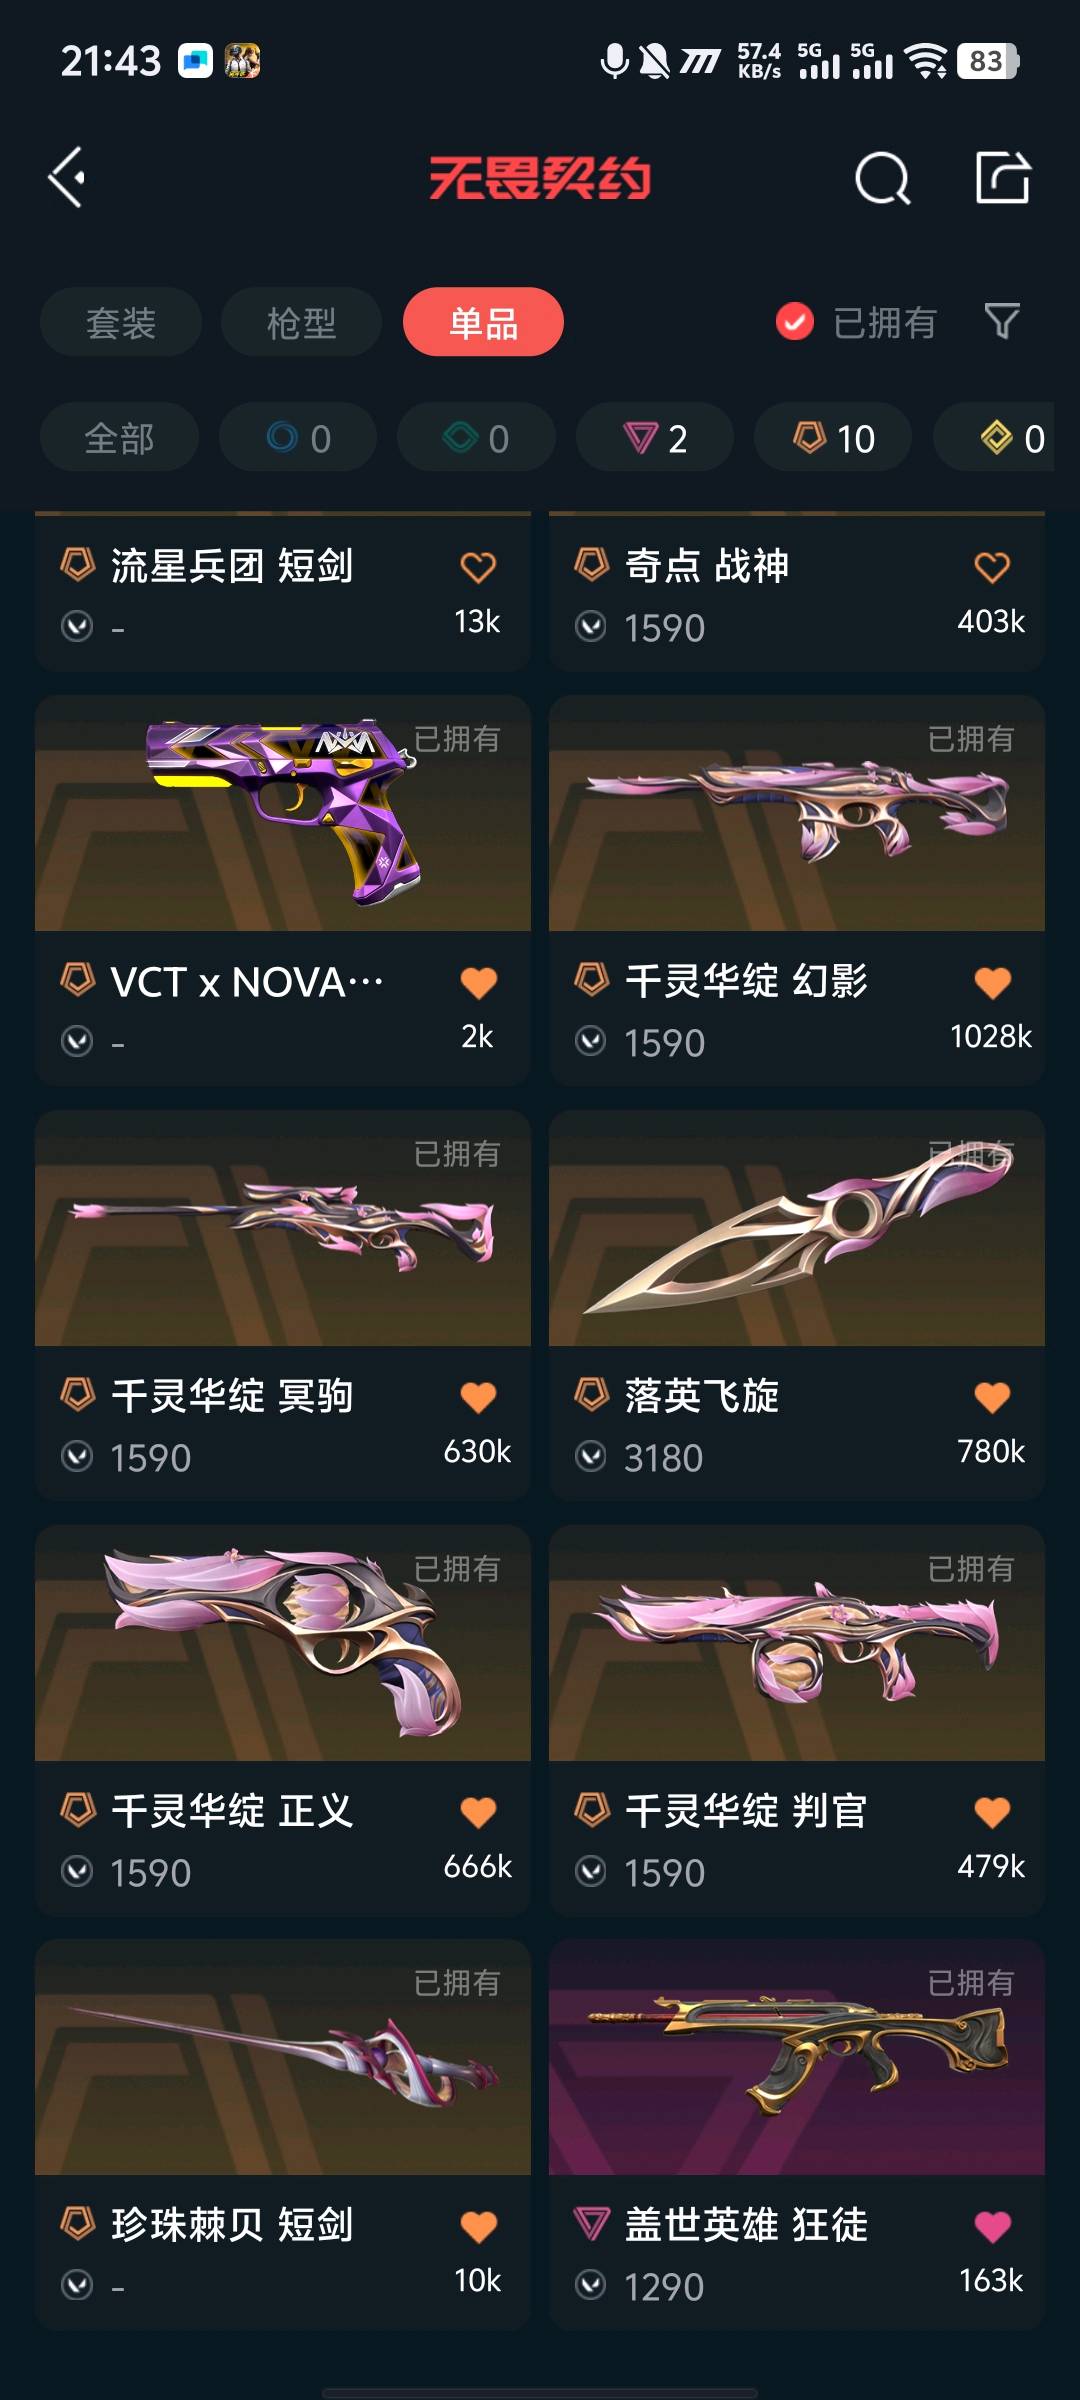Viewport: 1080px width, 2400px height.
Task: Filter by purple triangle tier showing 2
Action: pyautogui.click(x=655, y=438)
